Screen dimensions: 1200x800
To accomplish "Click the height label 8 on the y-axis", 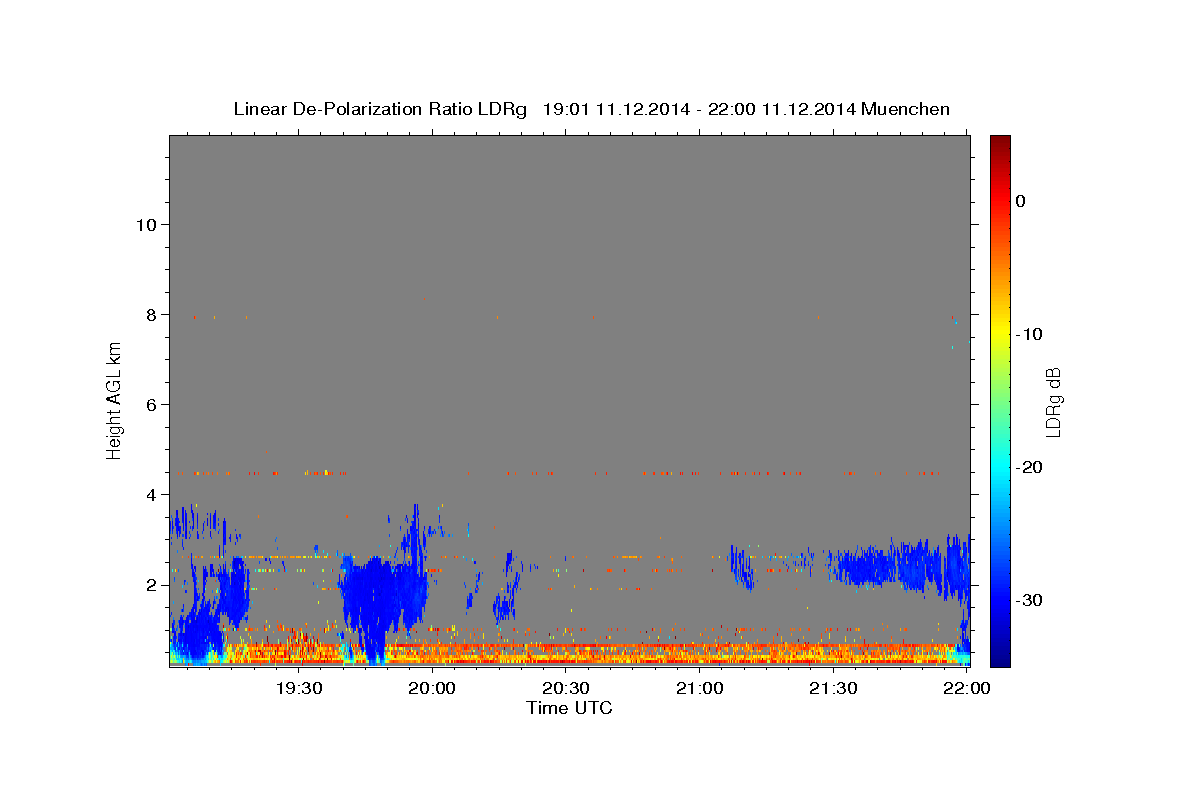I will click(x=151, y=314).
